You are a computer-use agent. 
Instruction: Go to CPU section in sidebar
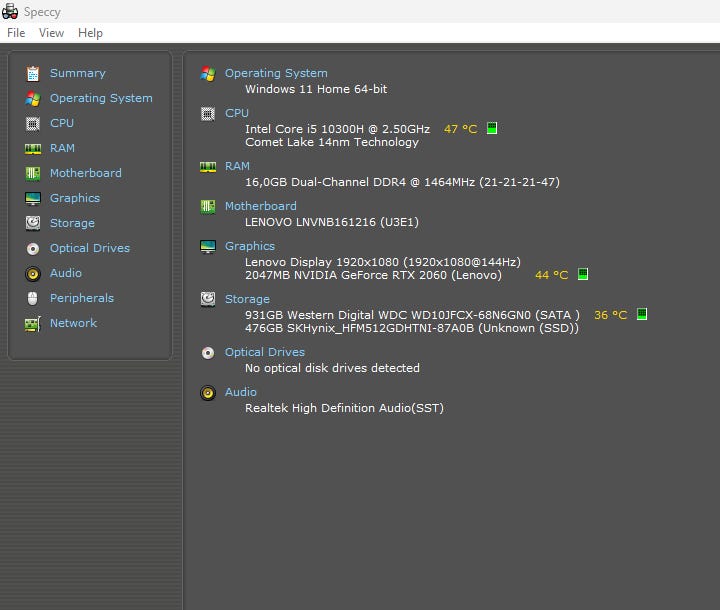click(62, 123)
